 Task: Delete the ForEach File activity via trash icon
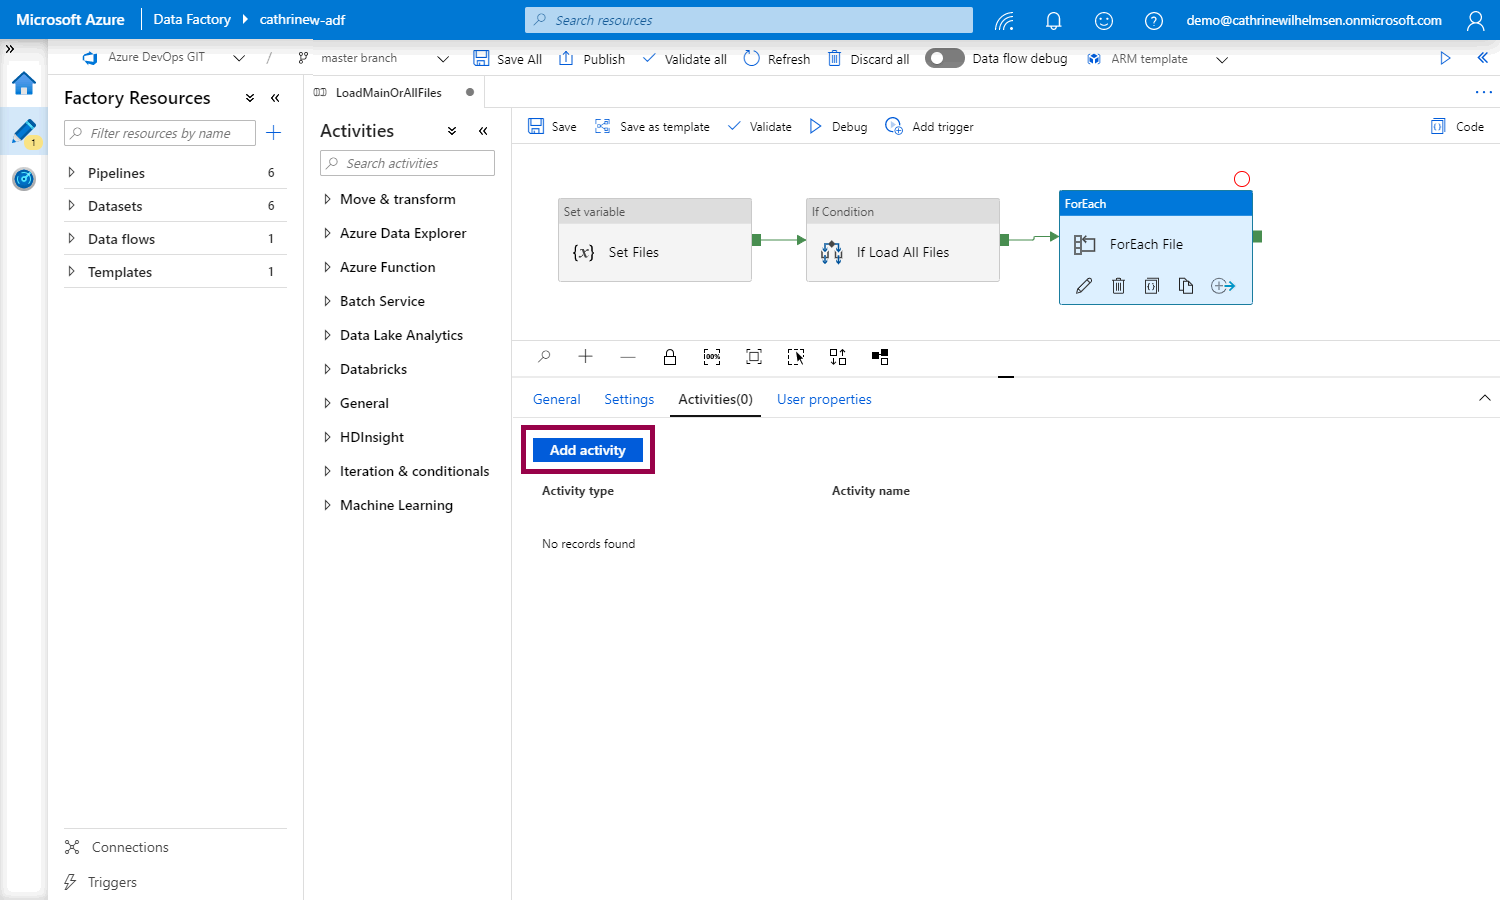tap(1118, 286)
